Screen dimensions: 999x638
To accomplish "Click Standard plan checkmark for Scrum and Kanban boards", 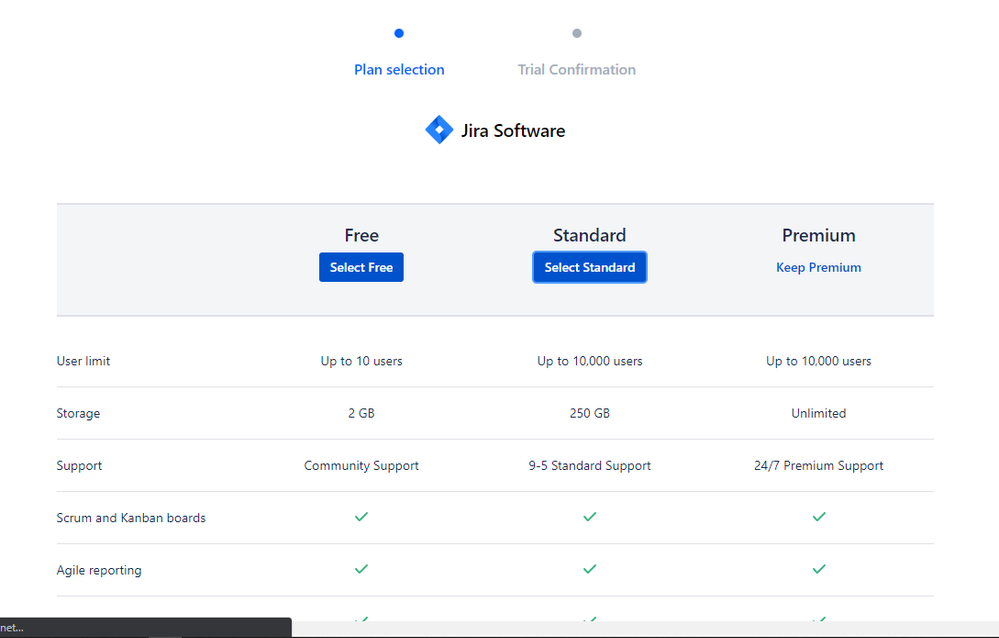I will [590, 517].
